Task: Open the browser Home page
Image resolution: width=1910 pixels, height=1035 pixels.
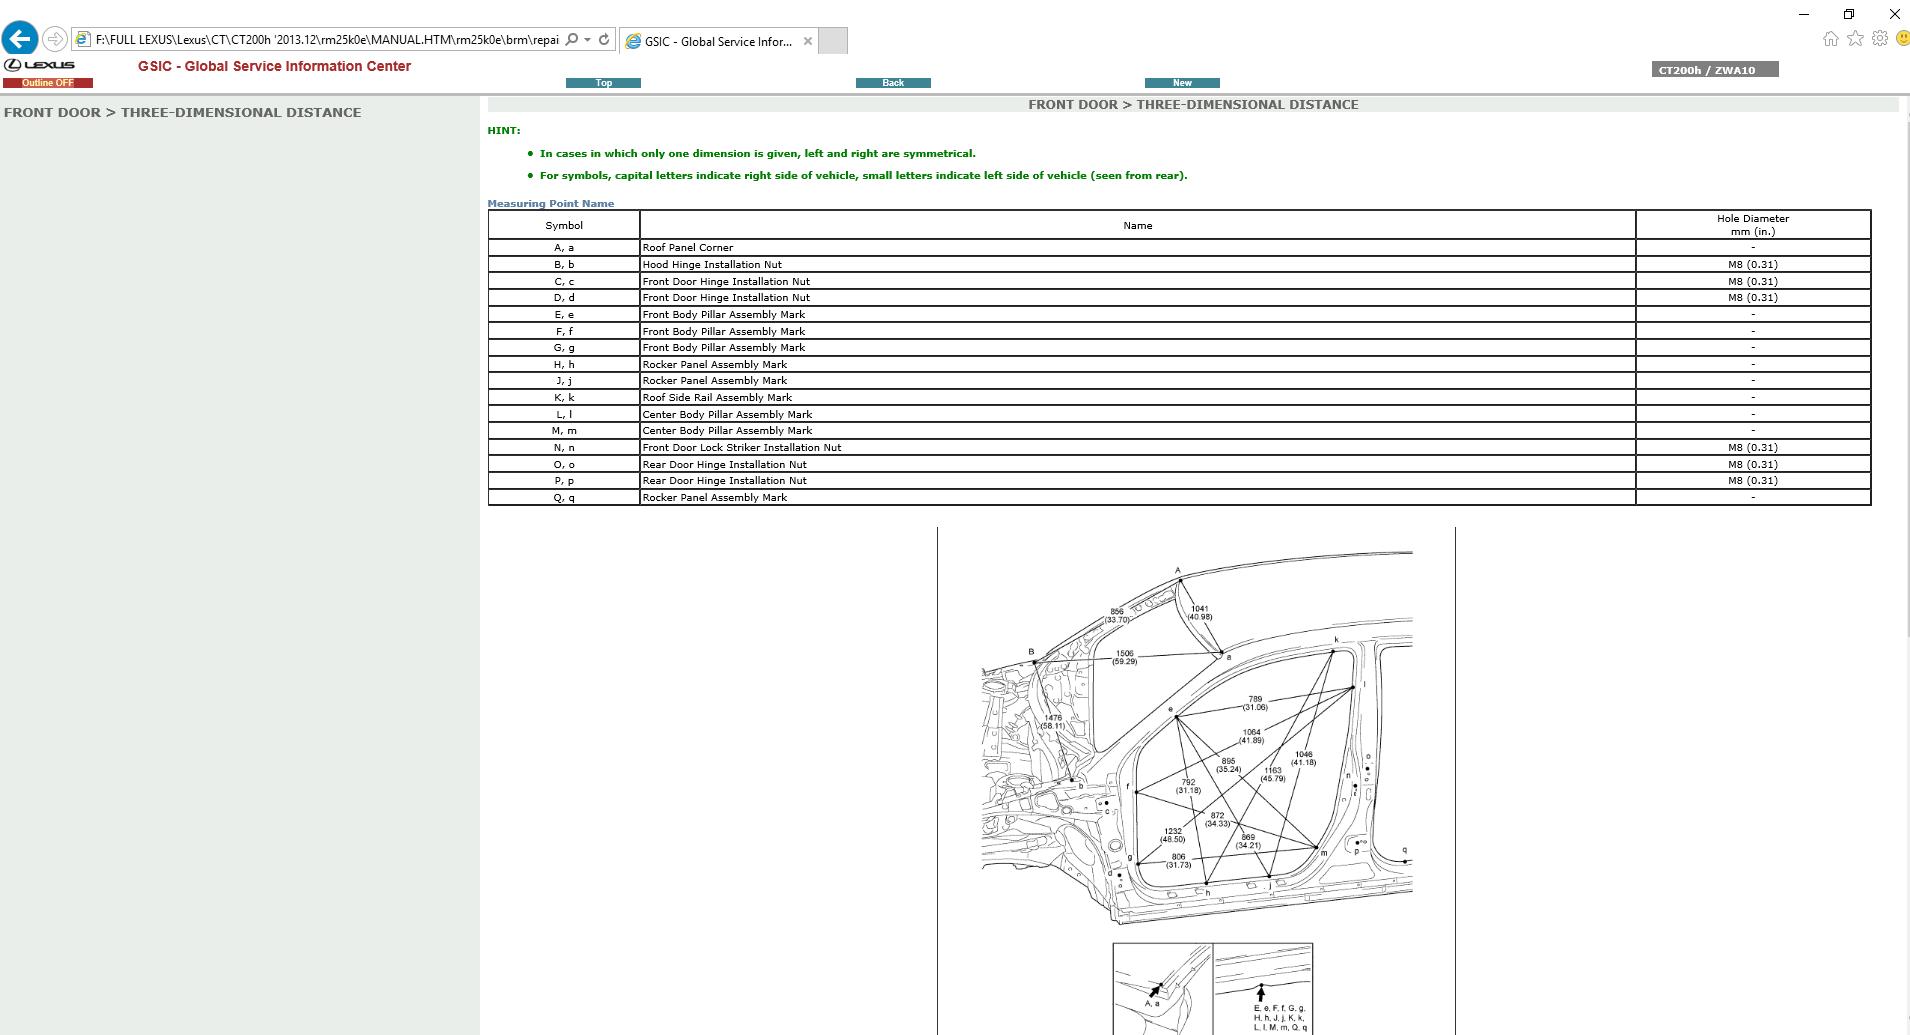Action: 1830,38
